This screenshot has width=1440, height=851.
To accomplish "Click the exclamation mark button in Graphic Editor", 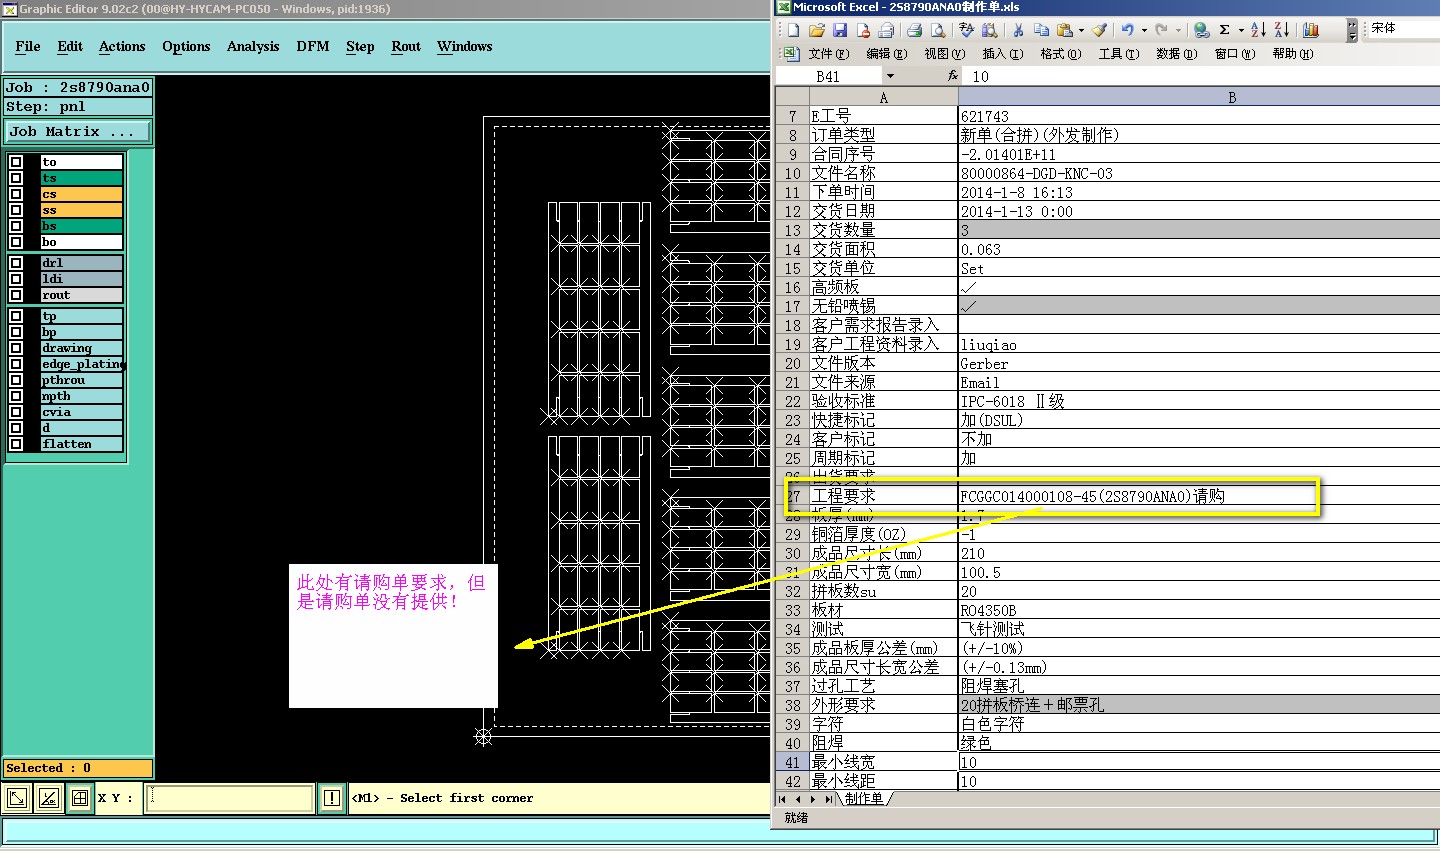I will click(332, 798).
